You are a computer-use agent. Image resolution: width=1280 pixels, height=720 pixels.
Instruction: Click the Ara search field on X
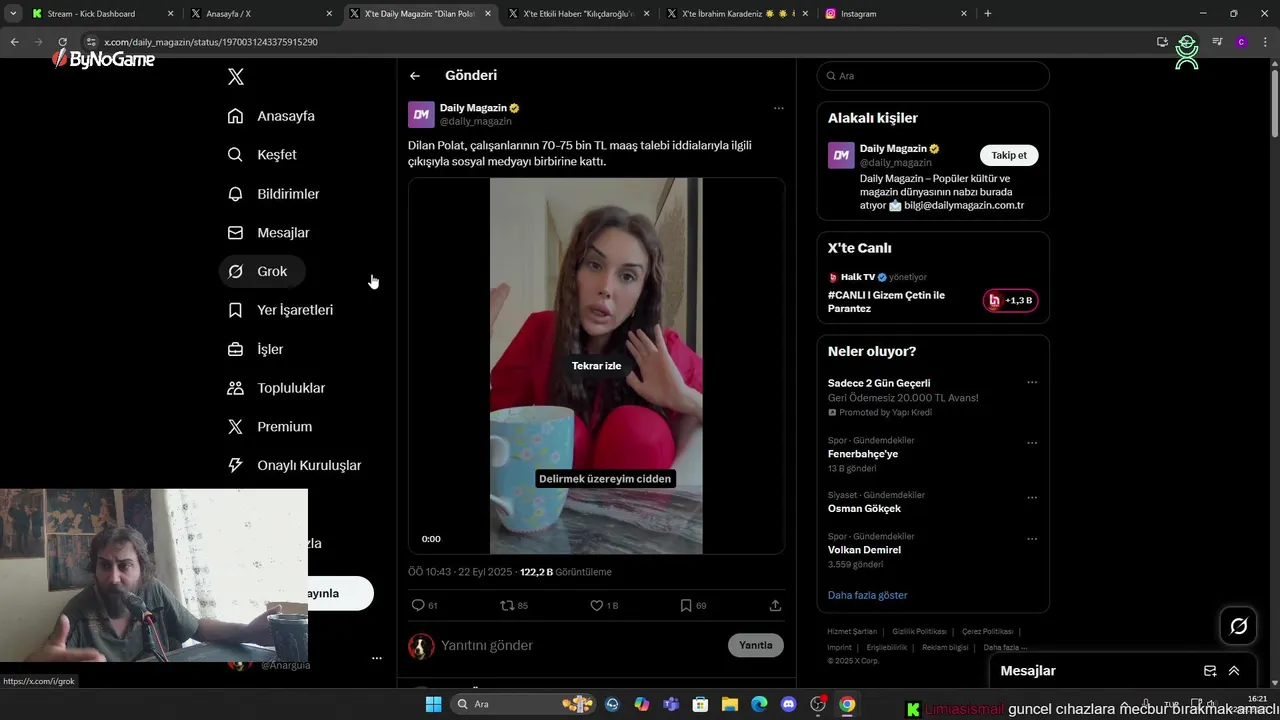(x=933, y=76)
